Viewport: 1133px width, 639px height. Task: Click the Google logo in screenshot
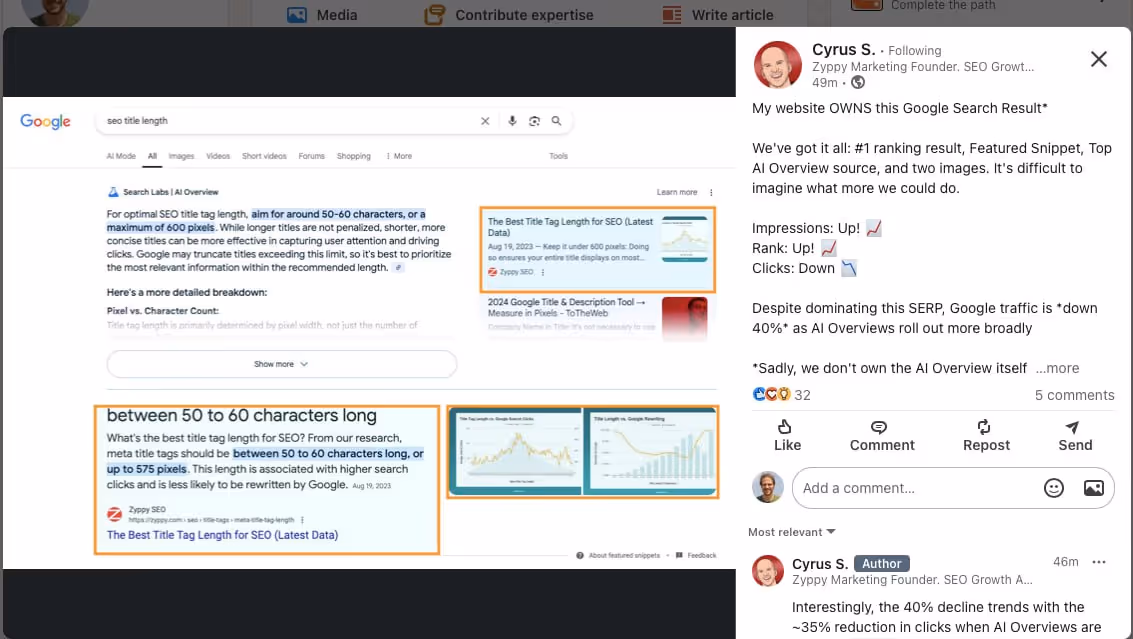click(46, 121)
